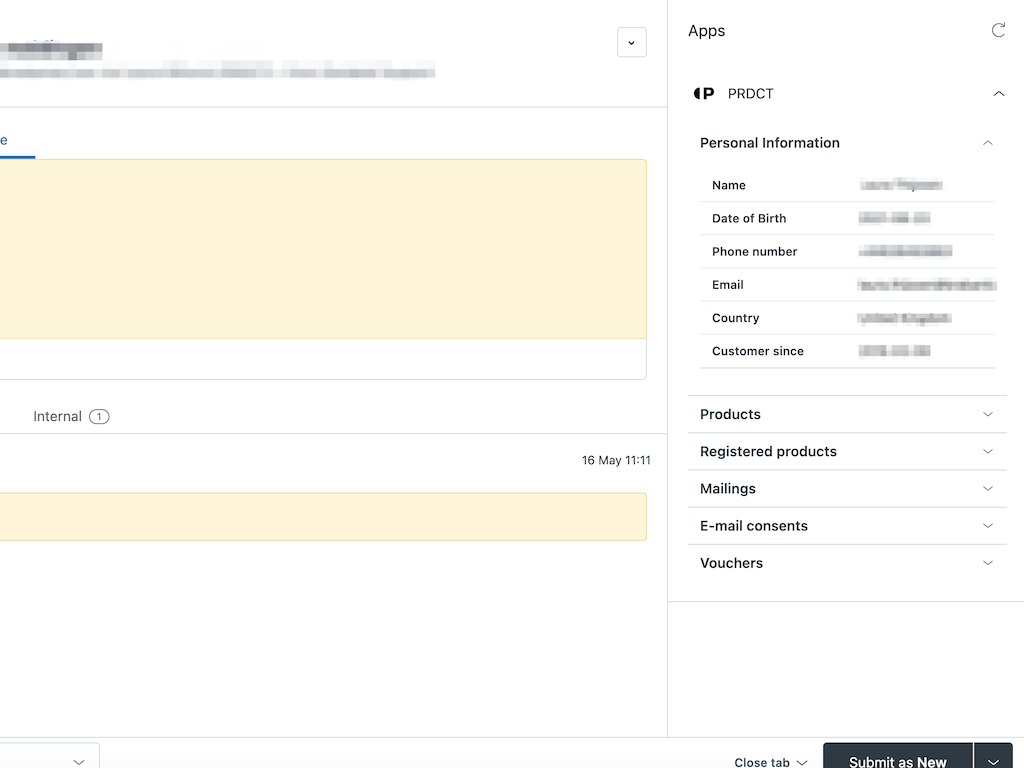Click the PRDCT app logo icon
The image size is (1024, 768).
(704, 94)
